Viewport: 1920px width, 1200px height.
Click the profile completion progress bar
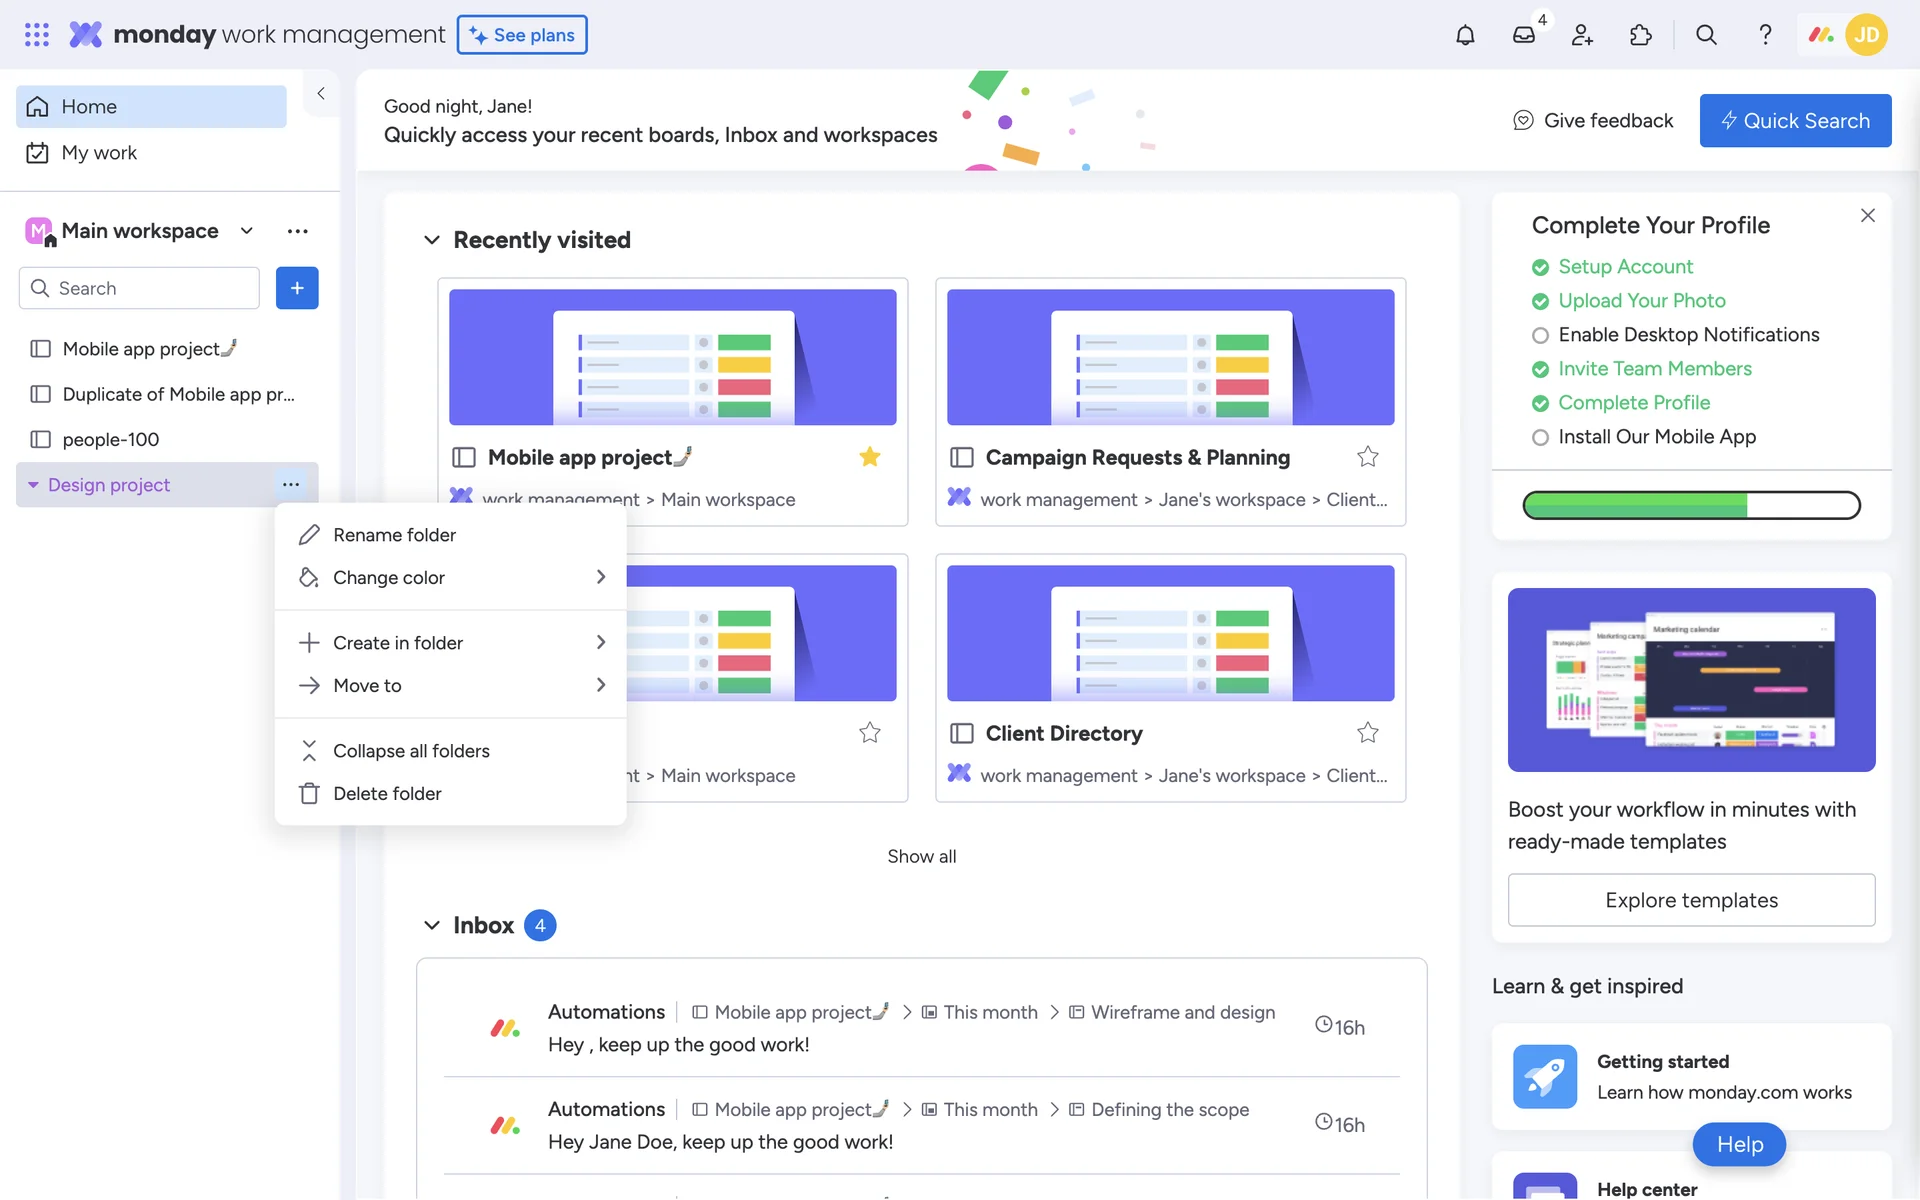1691,505
